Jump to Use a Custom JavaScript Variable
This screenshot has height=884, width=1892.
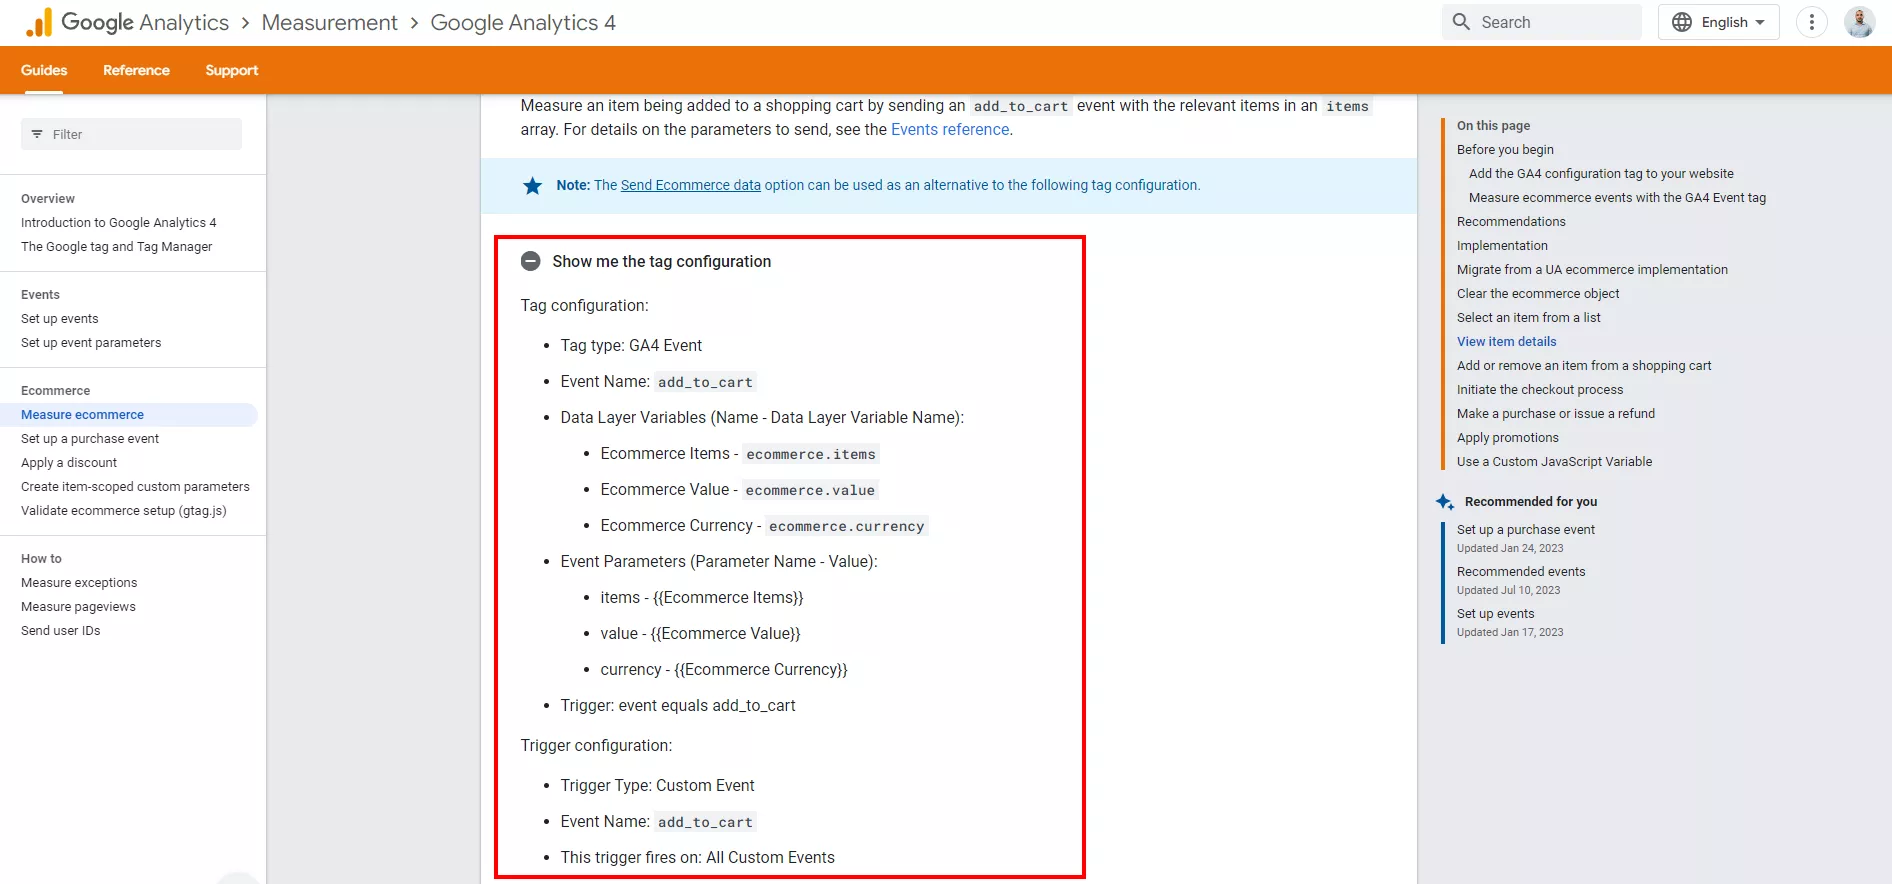click(1554, 461)
